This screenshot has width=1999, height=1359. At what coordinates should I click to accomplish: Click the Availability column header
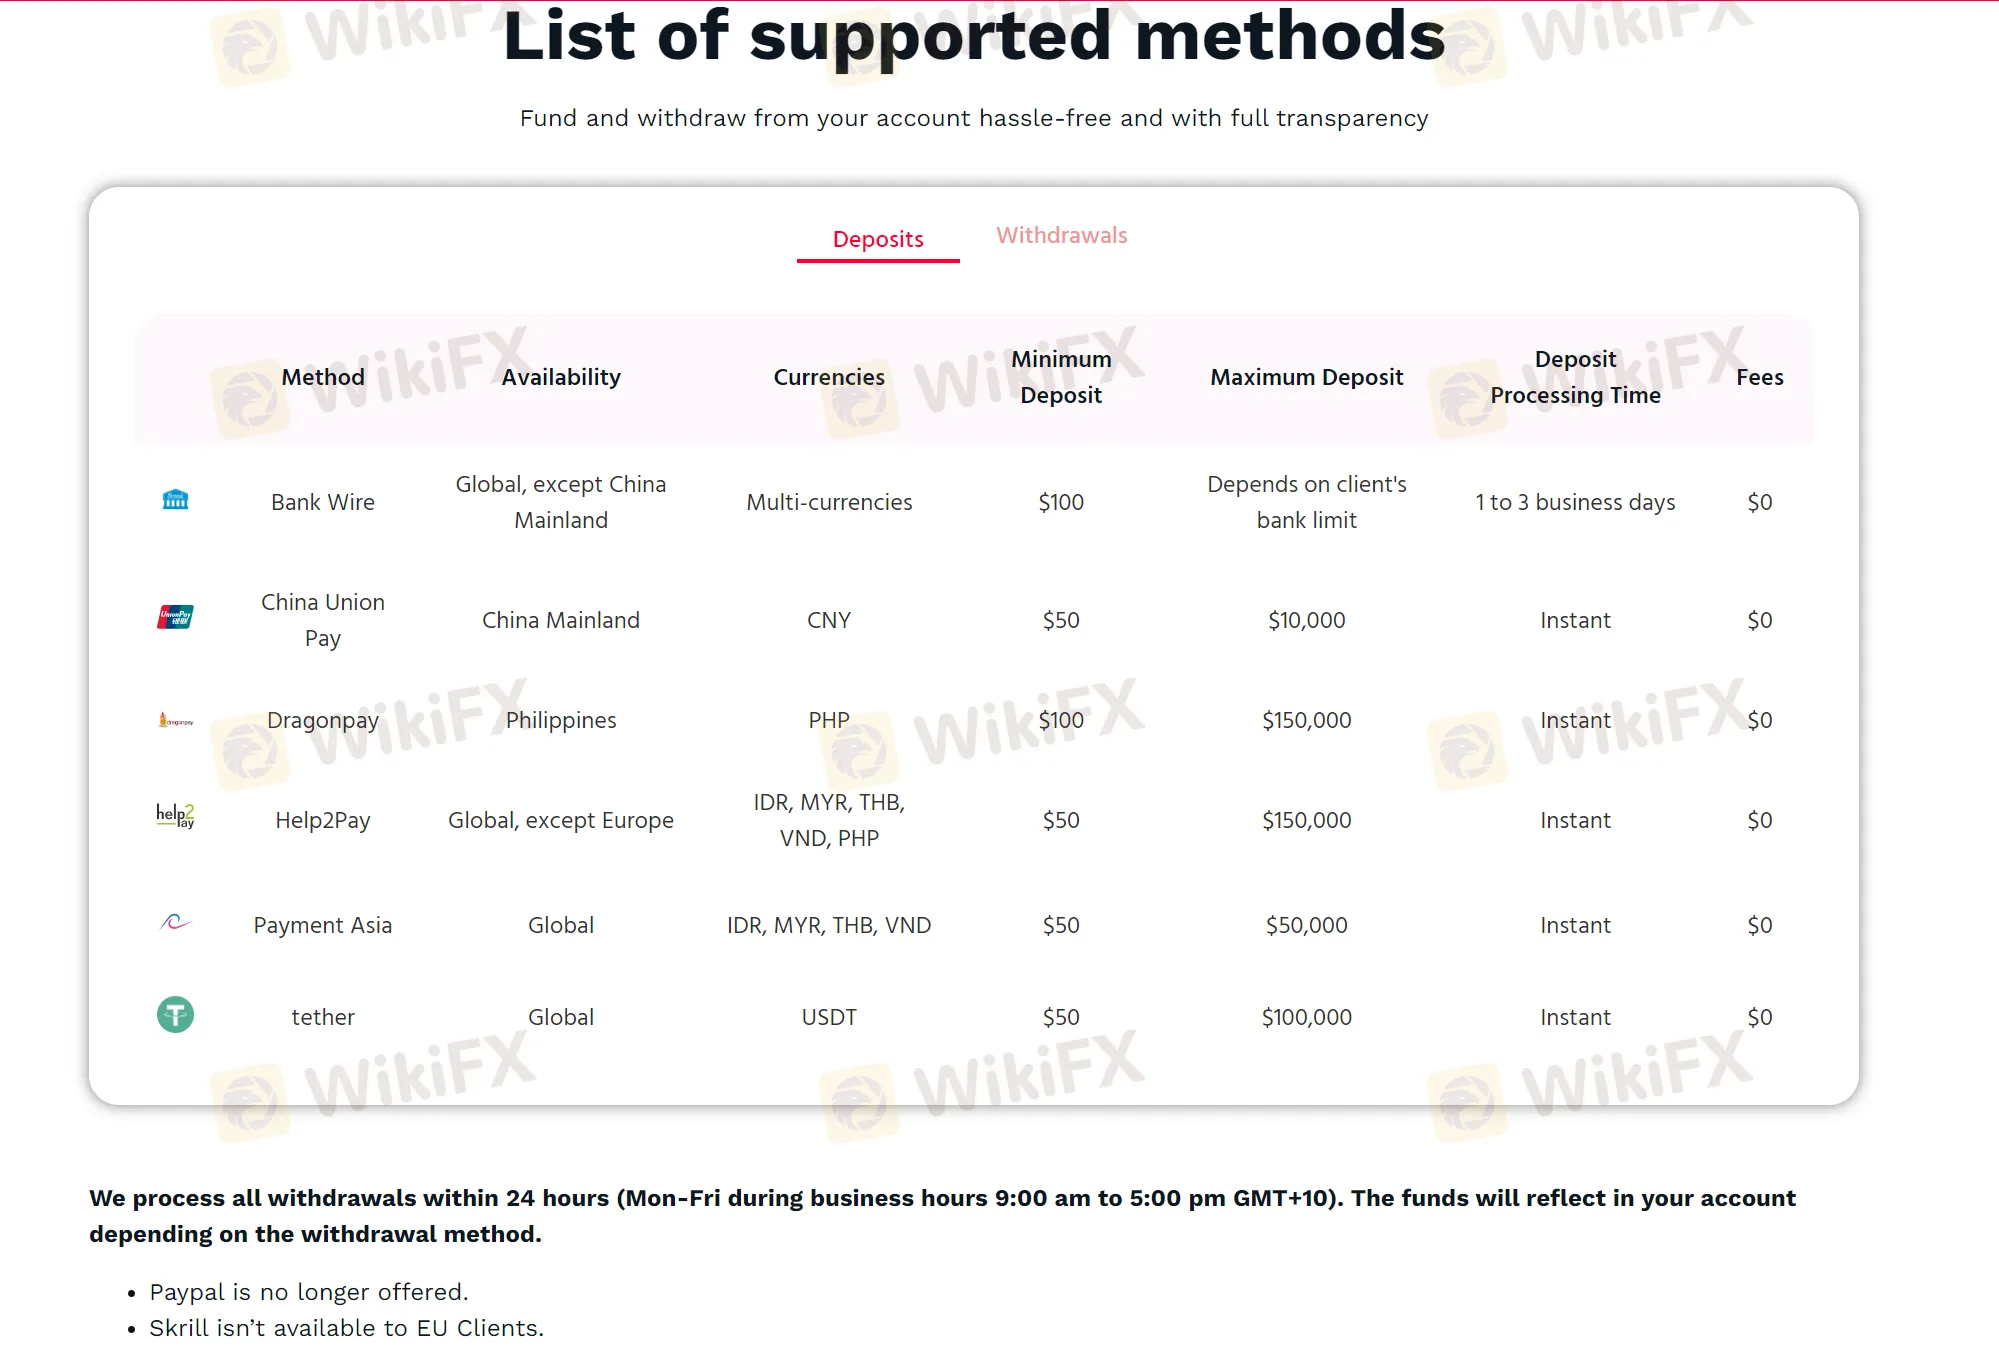point(561,377)
